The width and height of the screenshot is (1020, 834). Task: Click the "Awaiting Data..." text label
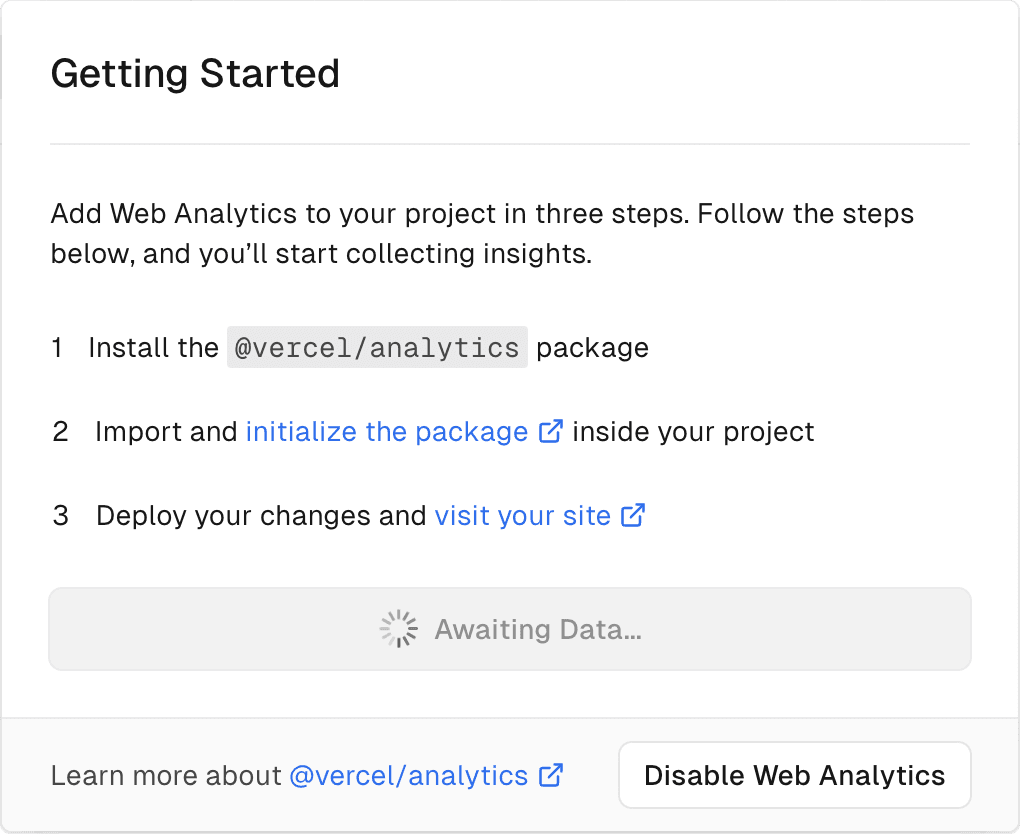click(538, 629)
